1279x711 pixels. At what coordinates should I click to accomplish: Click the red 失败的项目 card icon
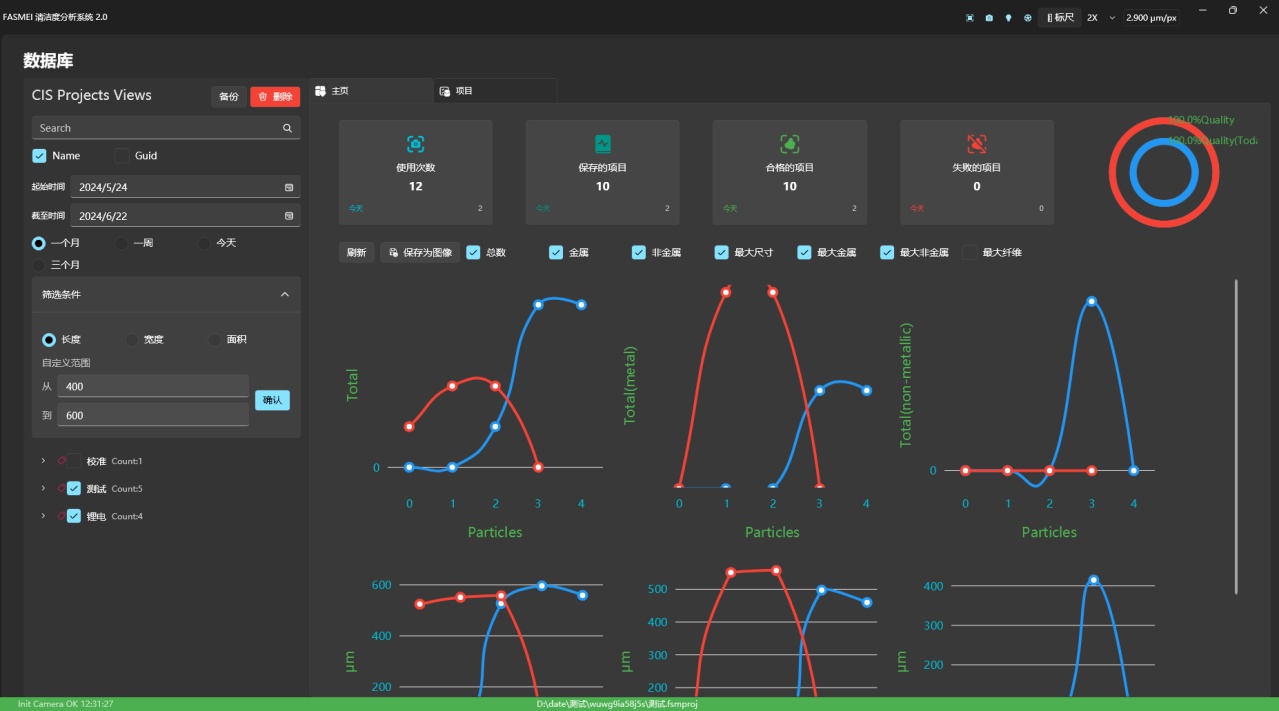[x=976, y=144]
